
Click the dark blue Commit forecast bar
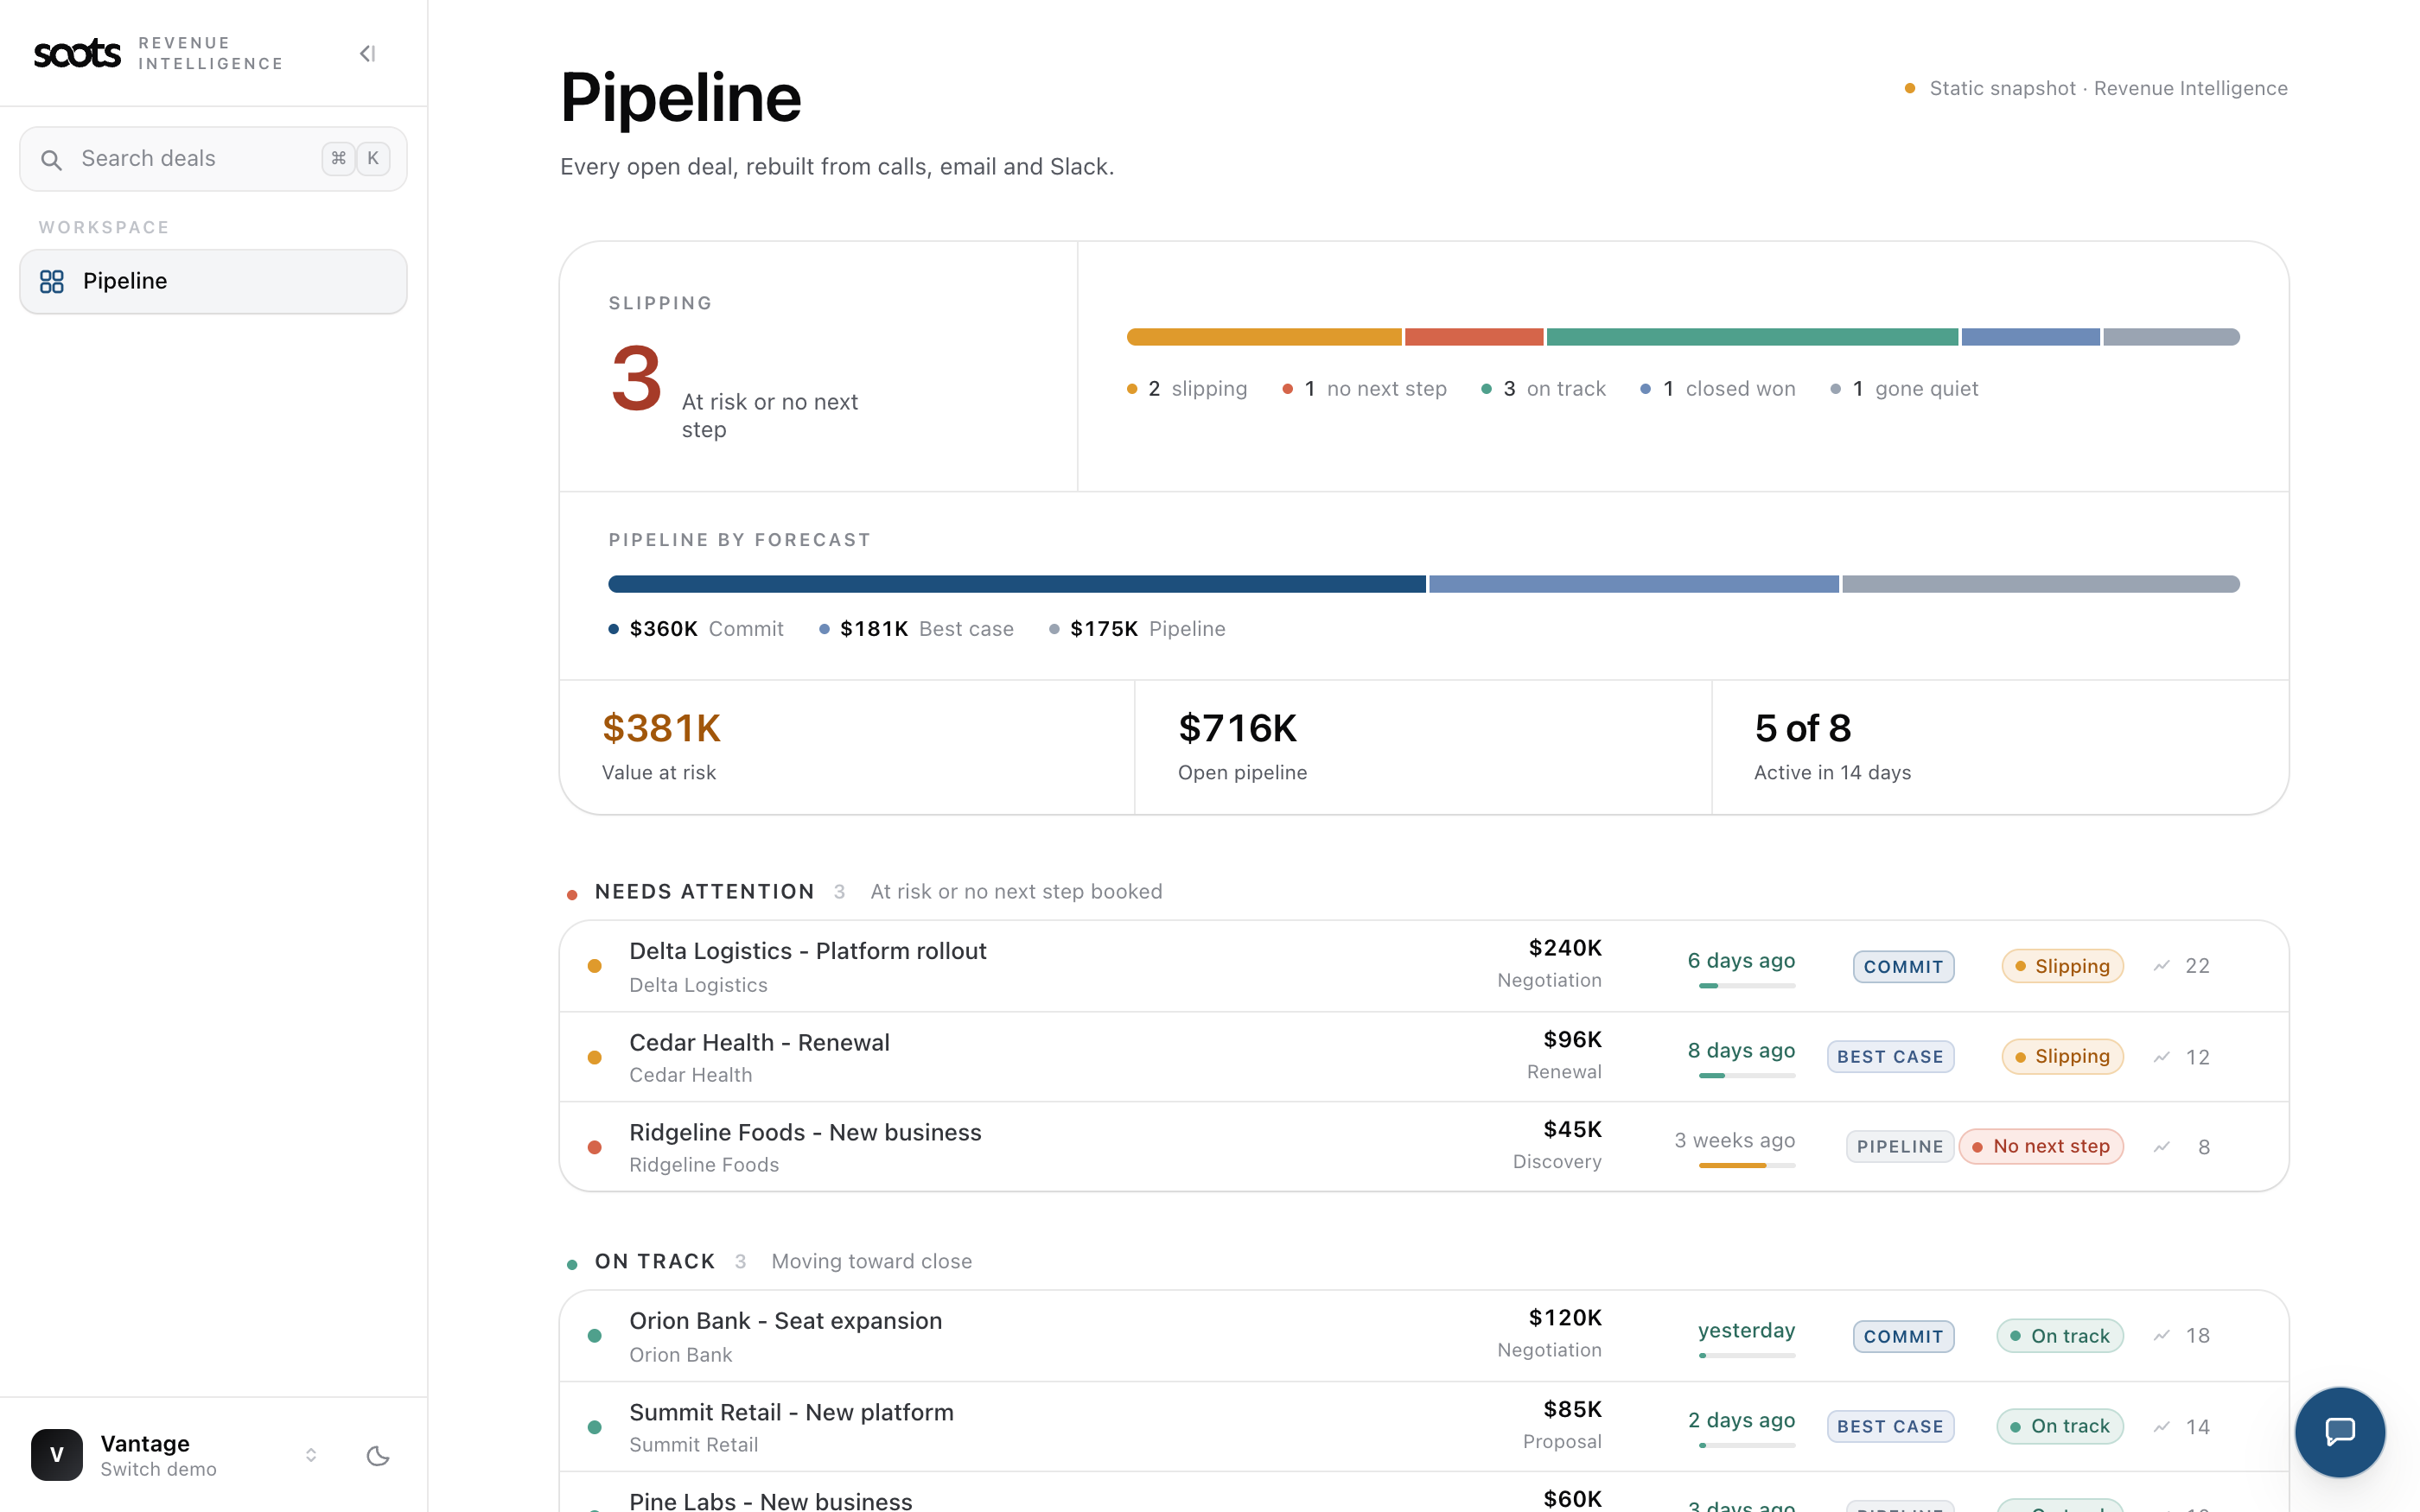coord(1017,584)
